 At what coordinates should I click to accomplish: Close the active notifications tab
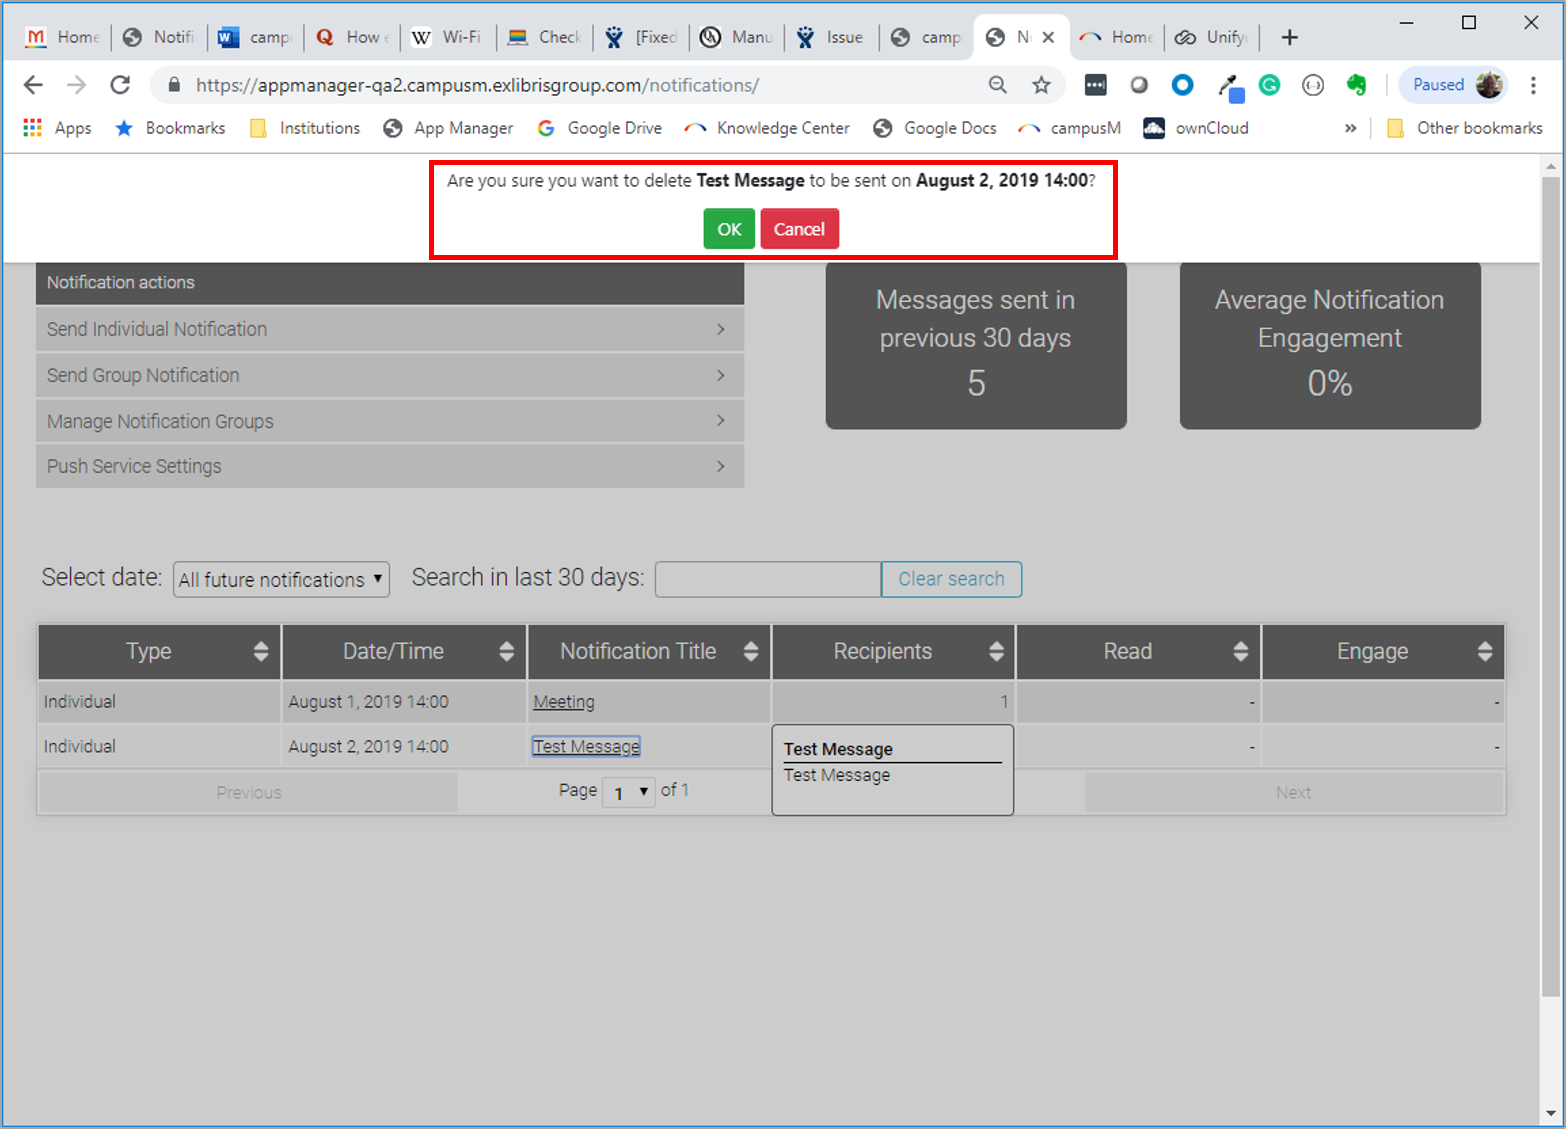tap(1048, 37)
